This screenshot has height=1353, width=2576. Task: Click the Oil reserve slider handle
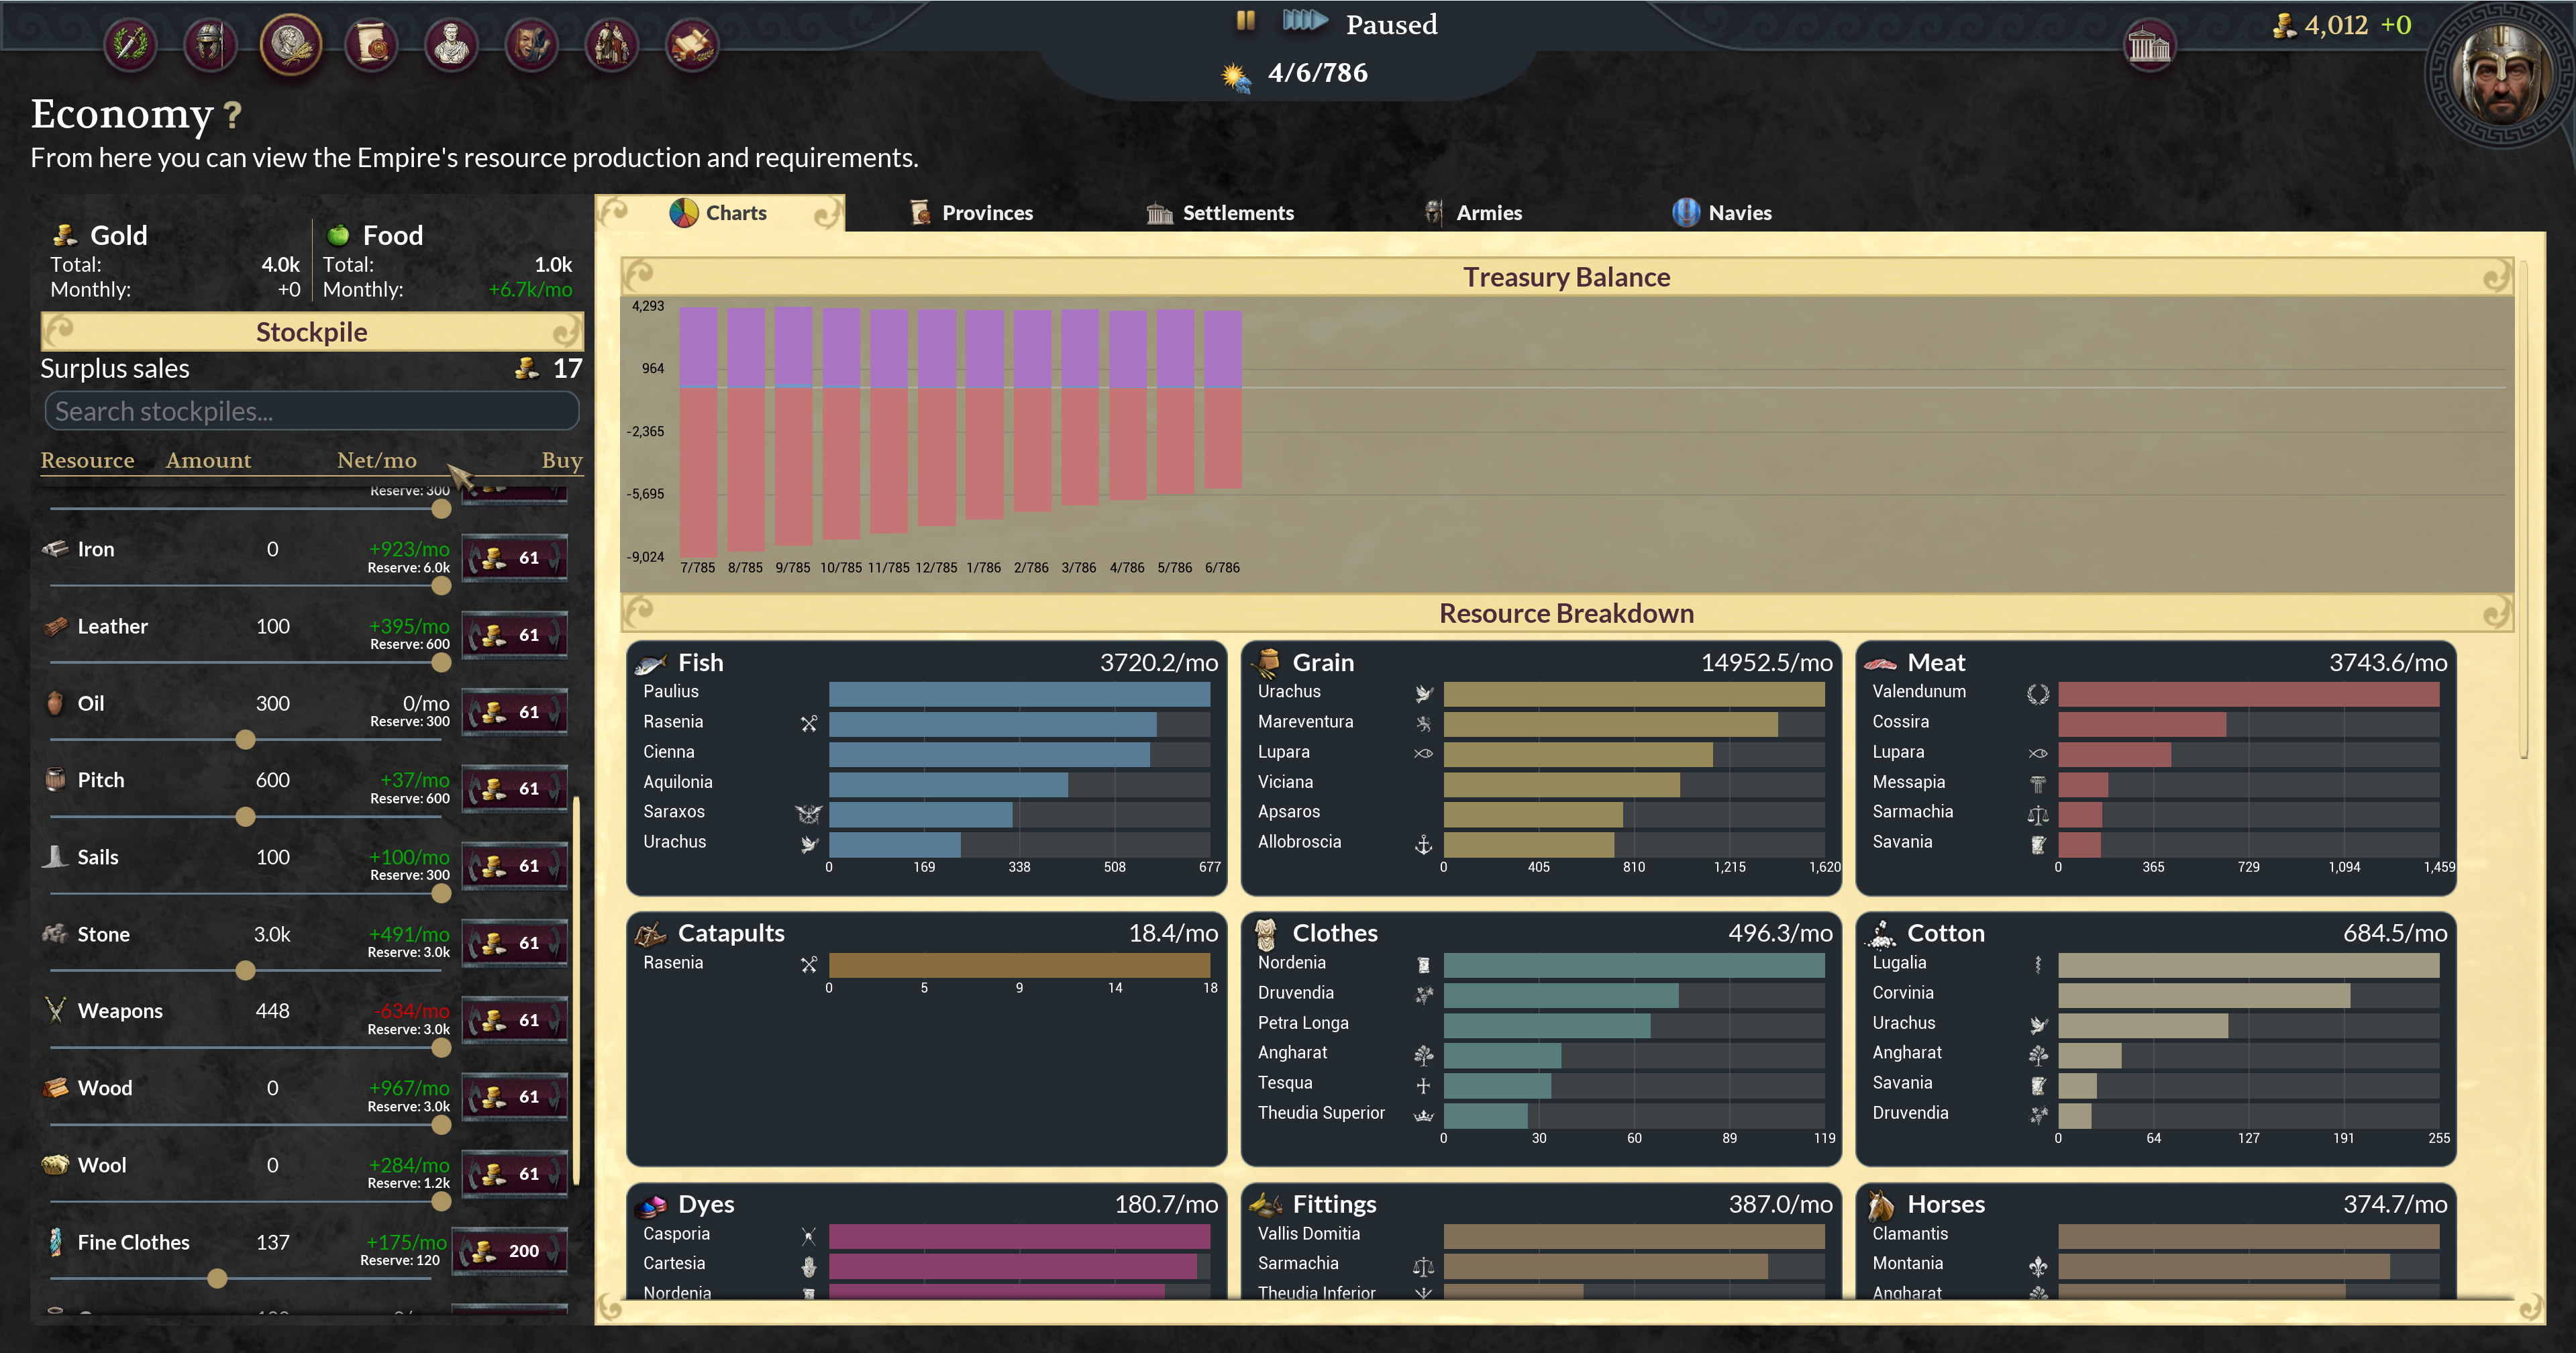245,740
